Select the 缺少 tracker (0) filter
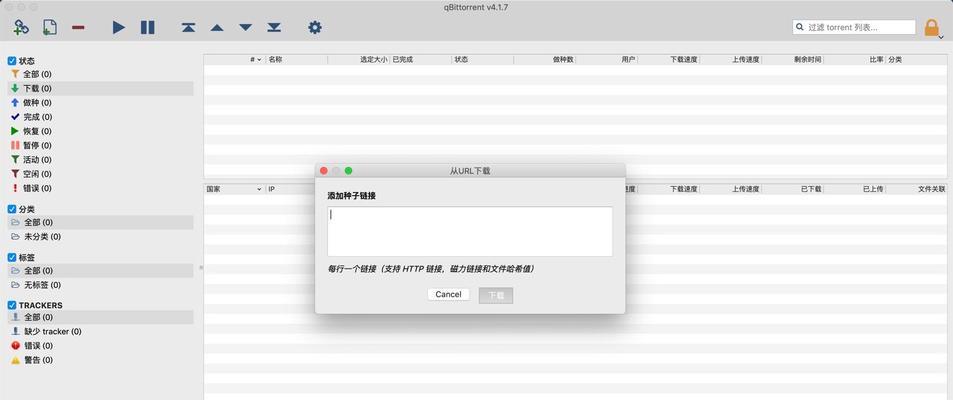 [x=100, y=331]
